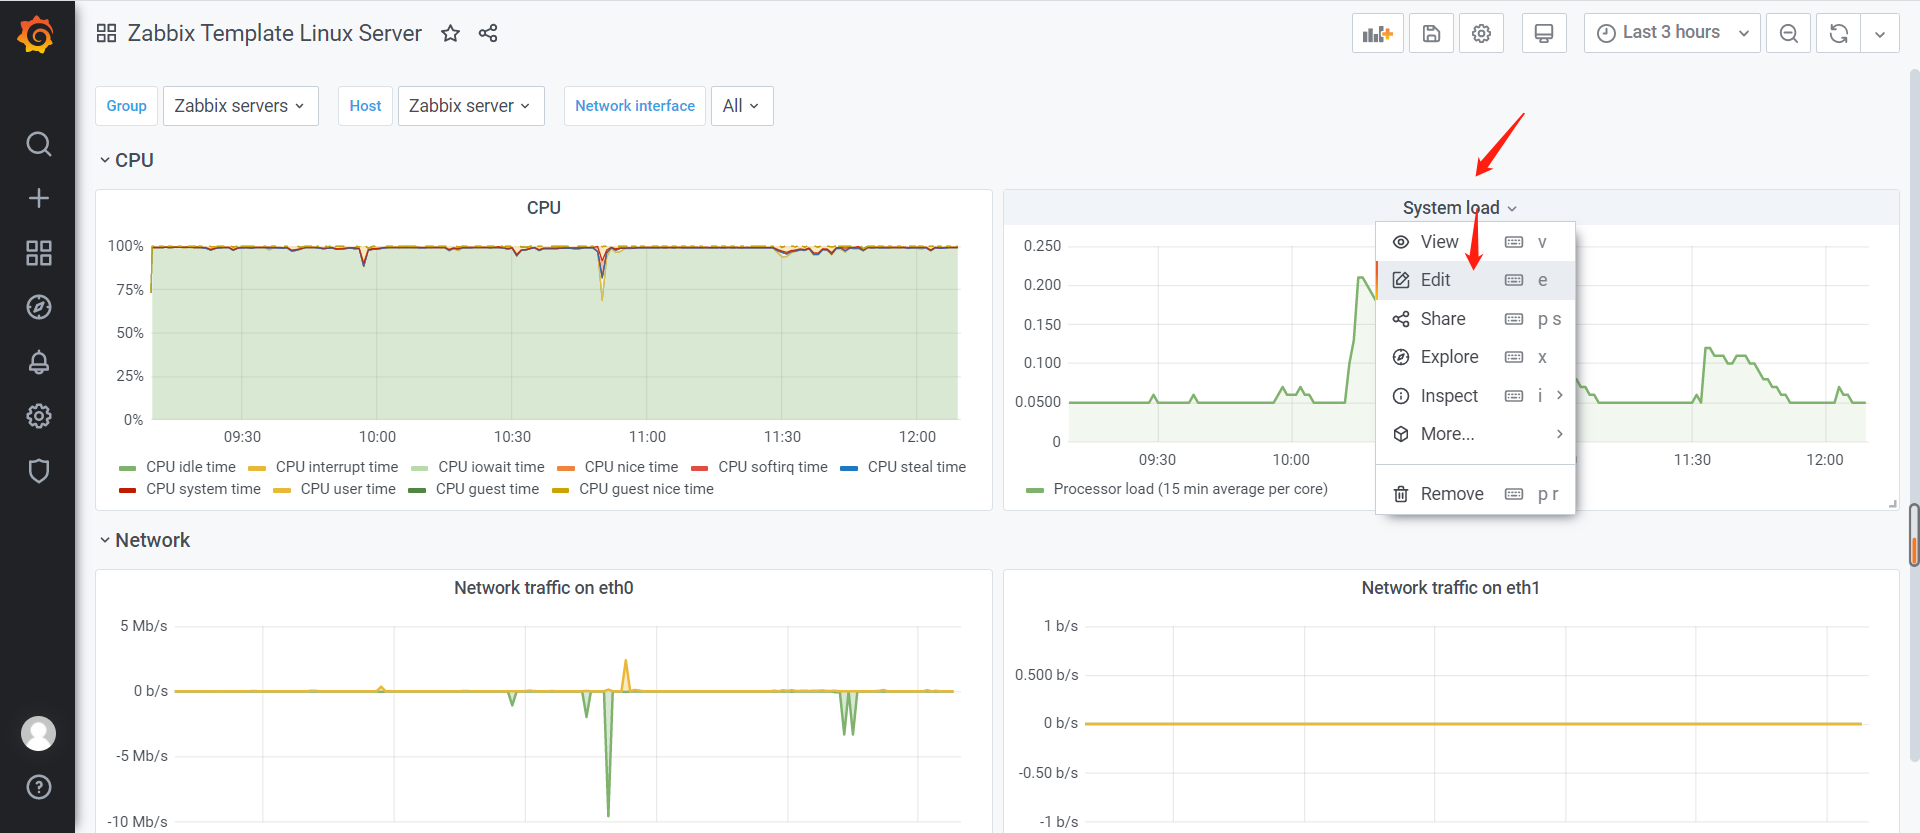Star the dashboard as favorite
This screenshot has height=833, width=1920.
tap(450, 34)
